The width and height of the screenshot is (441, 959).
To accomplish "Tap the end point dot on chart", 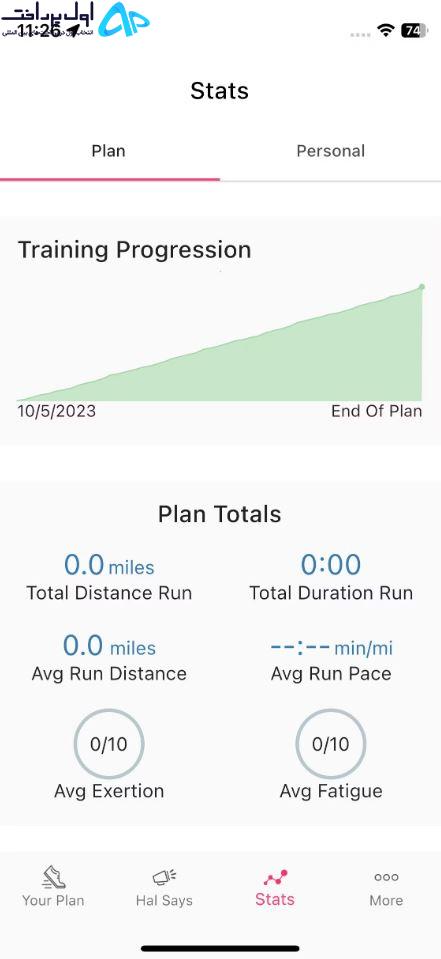I will (x=421, y=286).
